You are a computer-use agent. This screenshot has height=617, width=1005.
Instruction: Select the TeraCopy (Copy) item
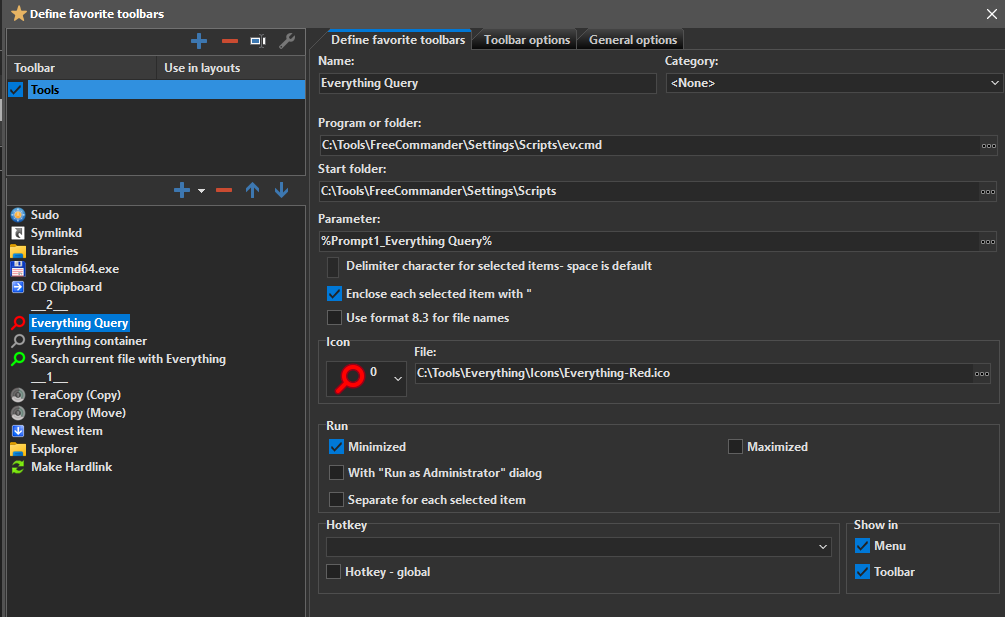pos(75,395)
